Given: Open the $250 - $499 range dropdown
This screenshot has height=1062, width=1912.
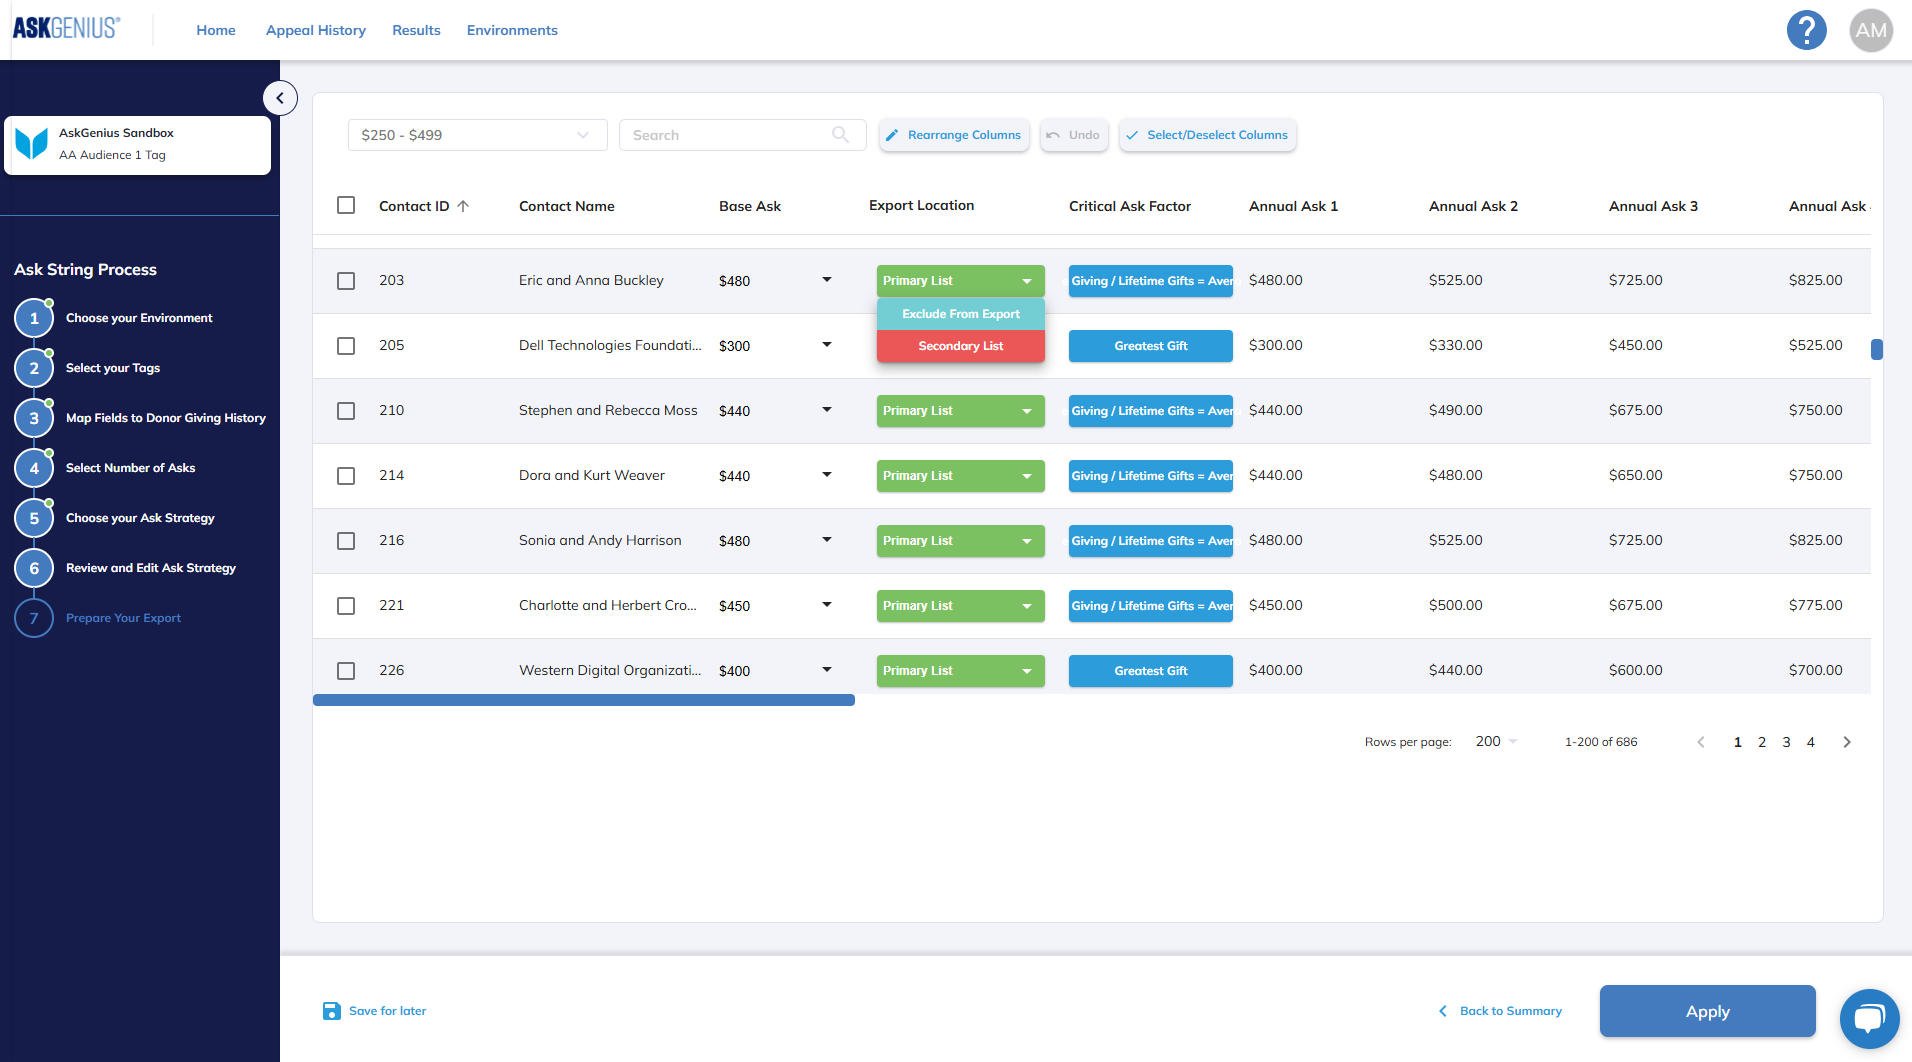Looking at the screenshot, I should click(x=477, y=135).
